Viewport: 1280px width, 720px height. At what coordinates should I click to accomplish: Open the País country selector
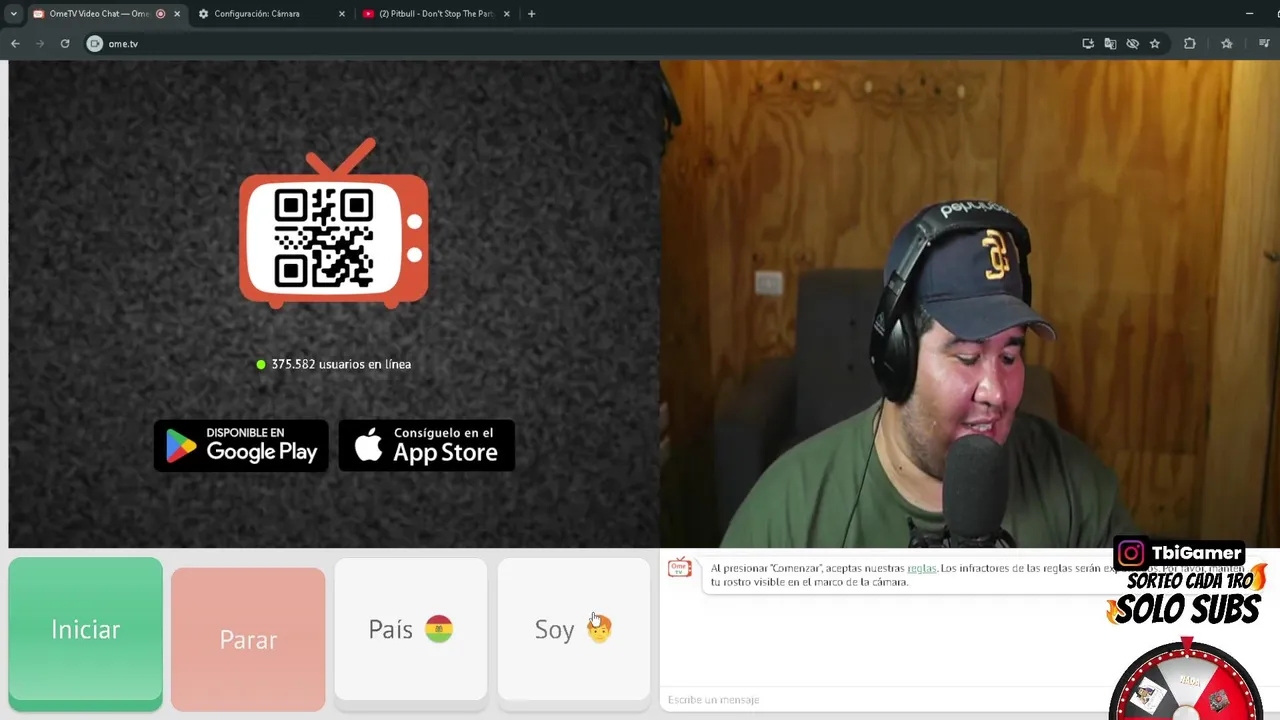410,629
